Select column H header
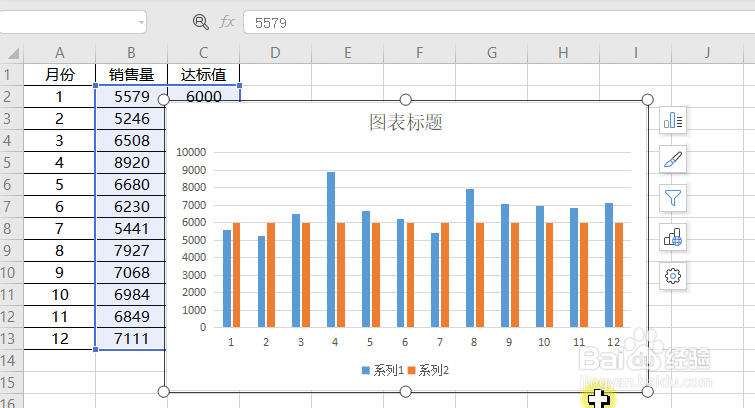Viewport: 755px width, 408px height. (x=563, y=53)
